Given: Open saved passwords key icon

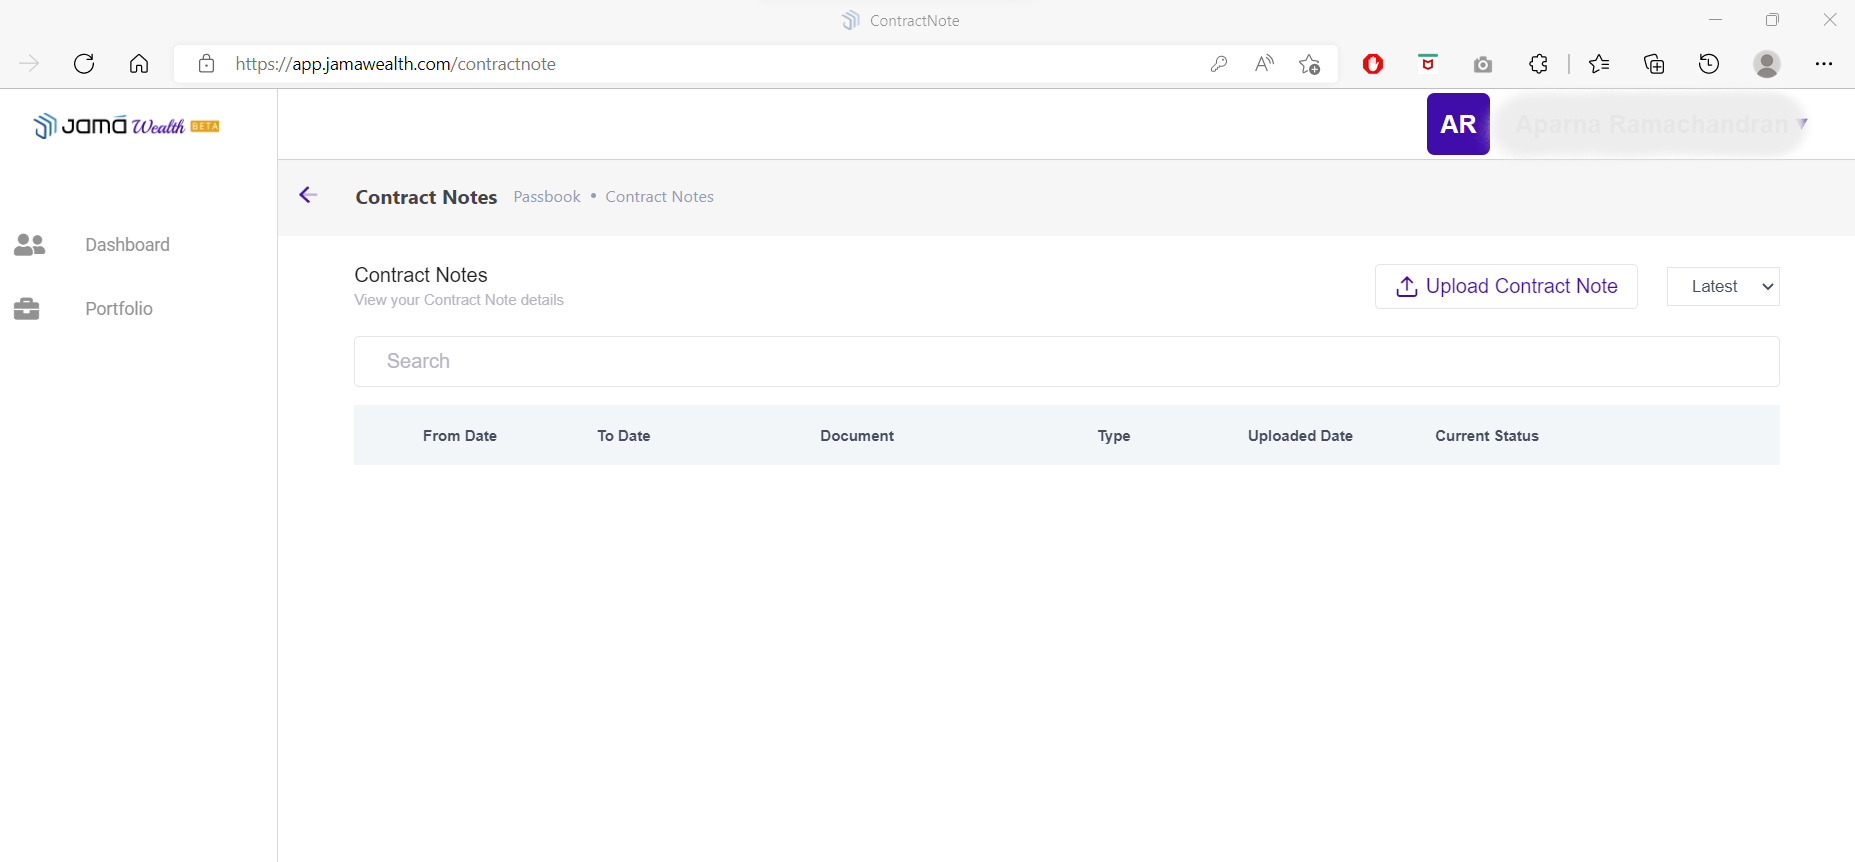Looking at the screenshot, I should 1219,64.
